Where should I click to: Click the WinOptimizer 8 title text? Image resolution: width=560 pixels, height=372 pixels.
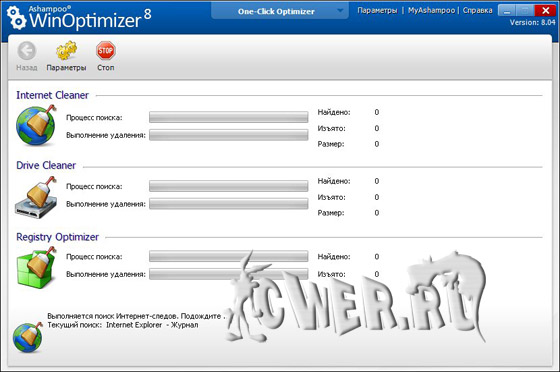pyautogui.click(x=90, y=20)
